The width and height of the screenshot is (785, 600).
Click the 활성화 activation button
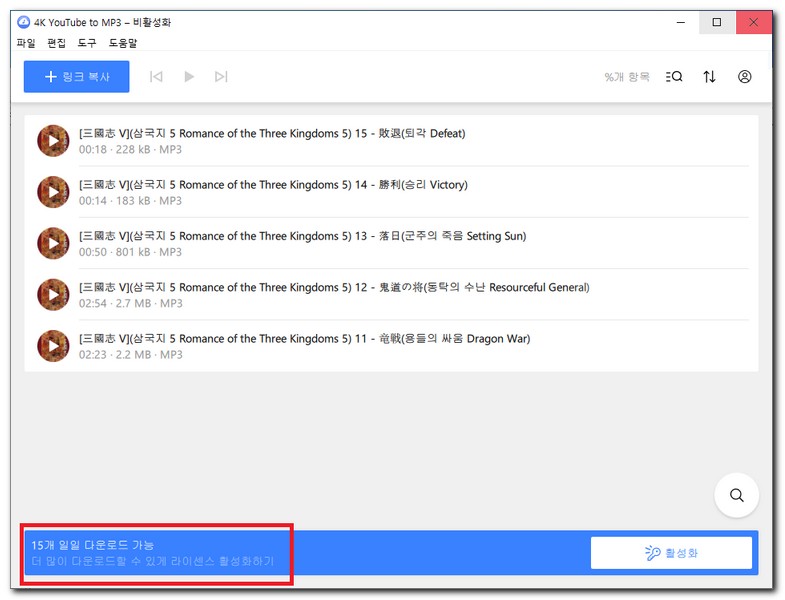coord(671,553)
